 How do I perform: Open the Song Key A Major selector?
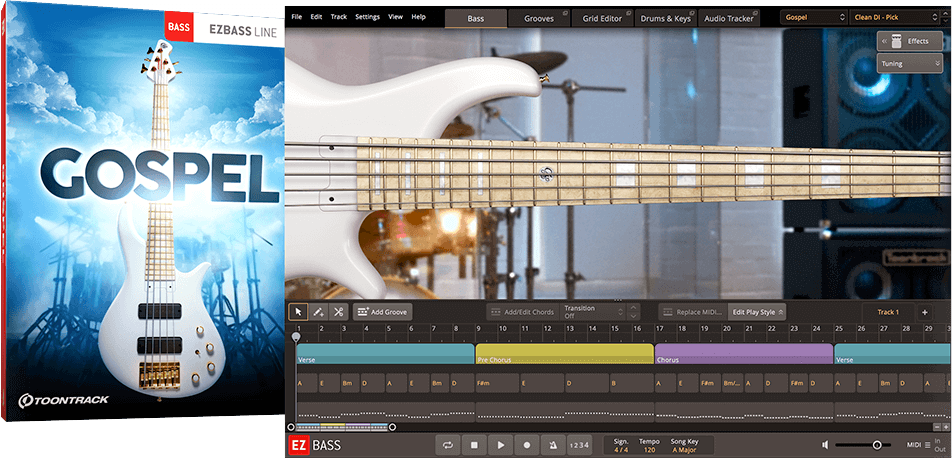[684, 450]
